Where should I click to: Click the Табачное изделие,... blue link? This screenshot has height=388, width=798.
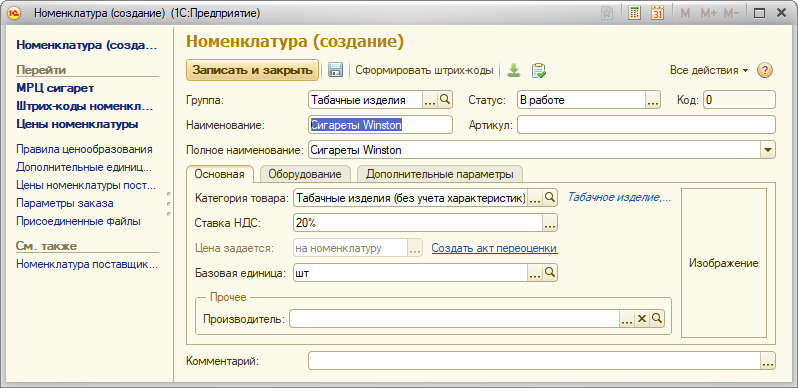coord(619,198)
